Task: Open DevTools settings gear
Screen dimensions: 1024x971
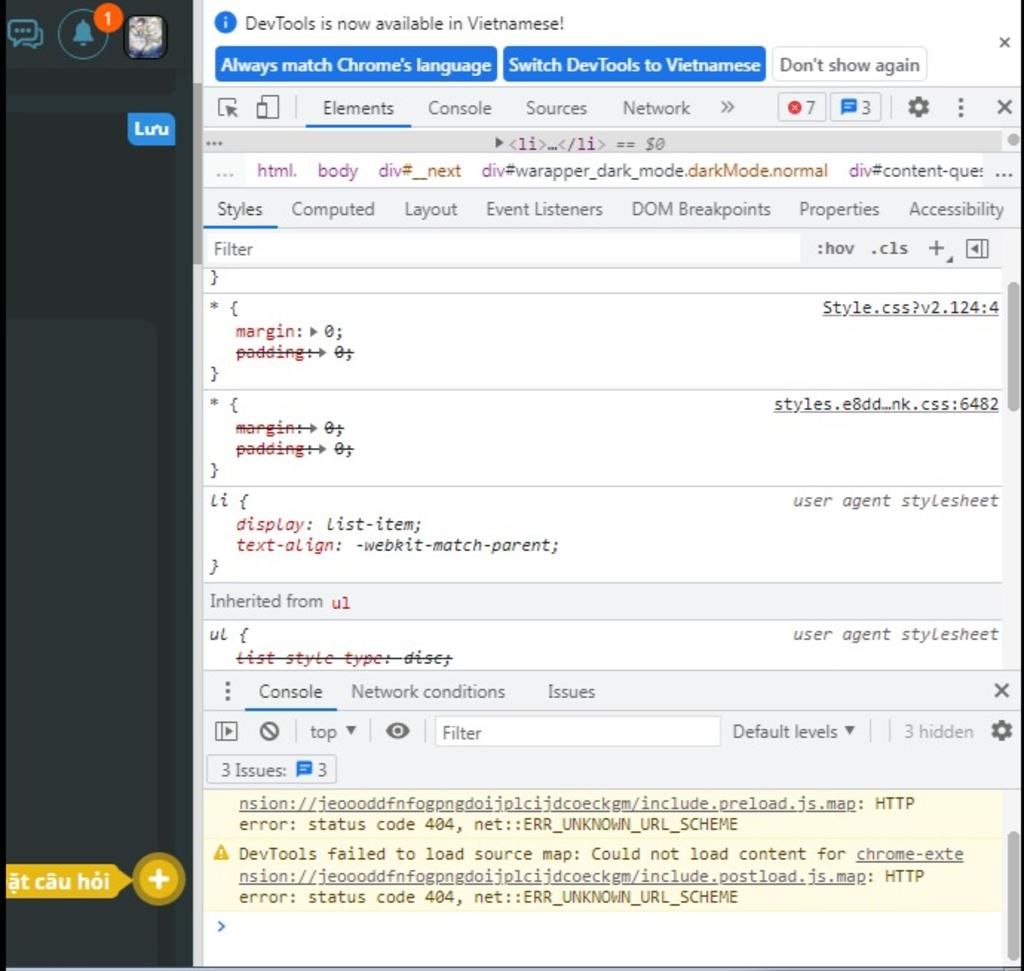Action: point(918,107)
